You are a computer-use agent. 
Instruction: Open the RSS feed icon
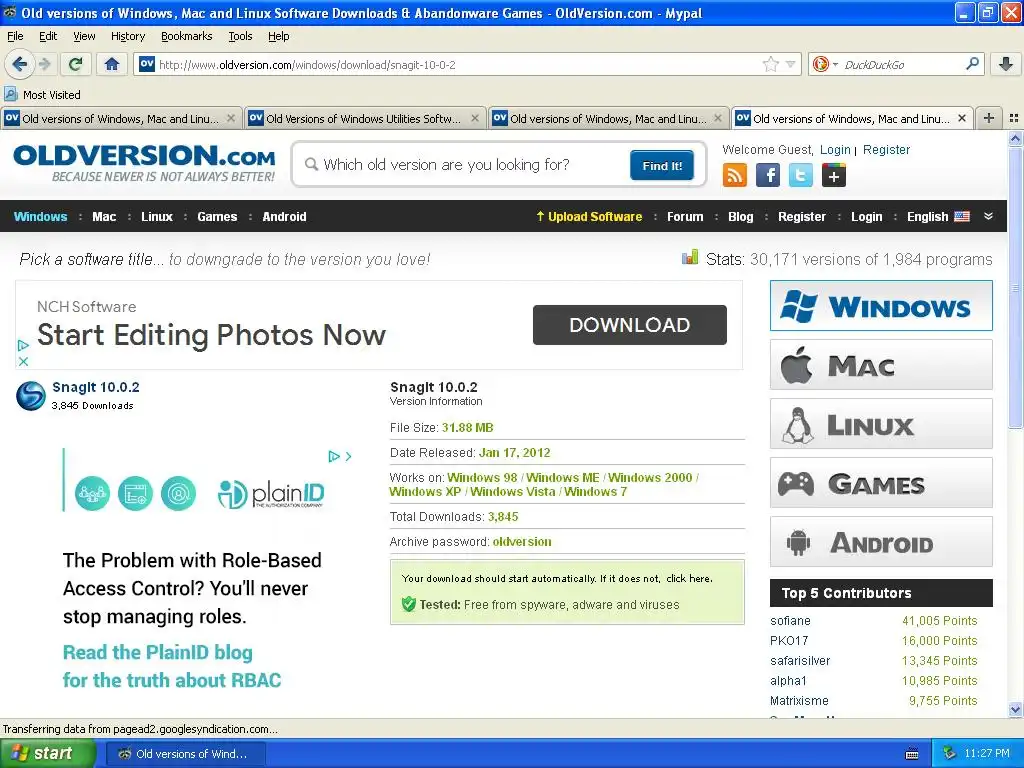[x=735, y=175]
